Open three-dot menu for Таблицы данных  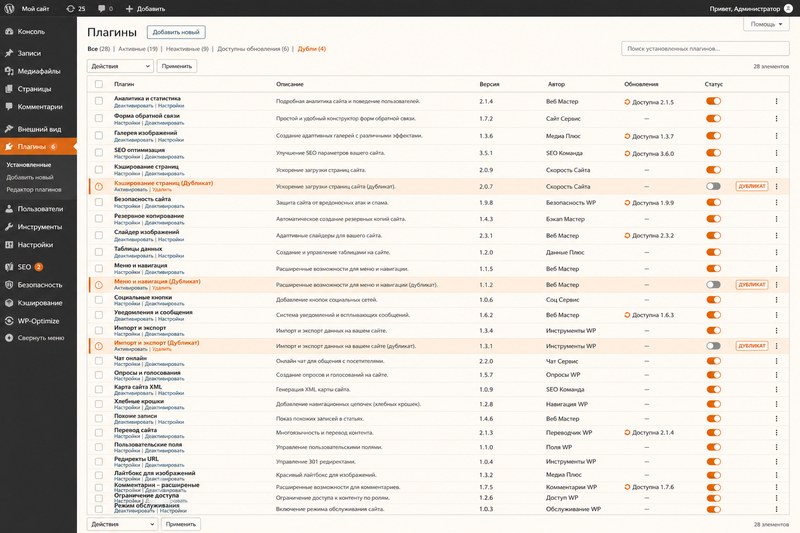pos(776,252)
